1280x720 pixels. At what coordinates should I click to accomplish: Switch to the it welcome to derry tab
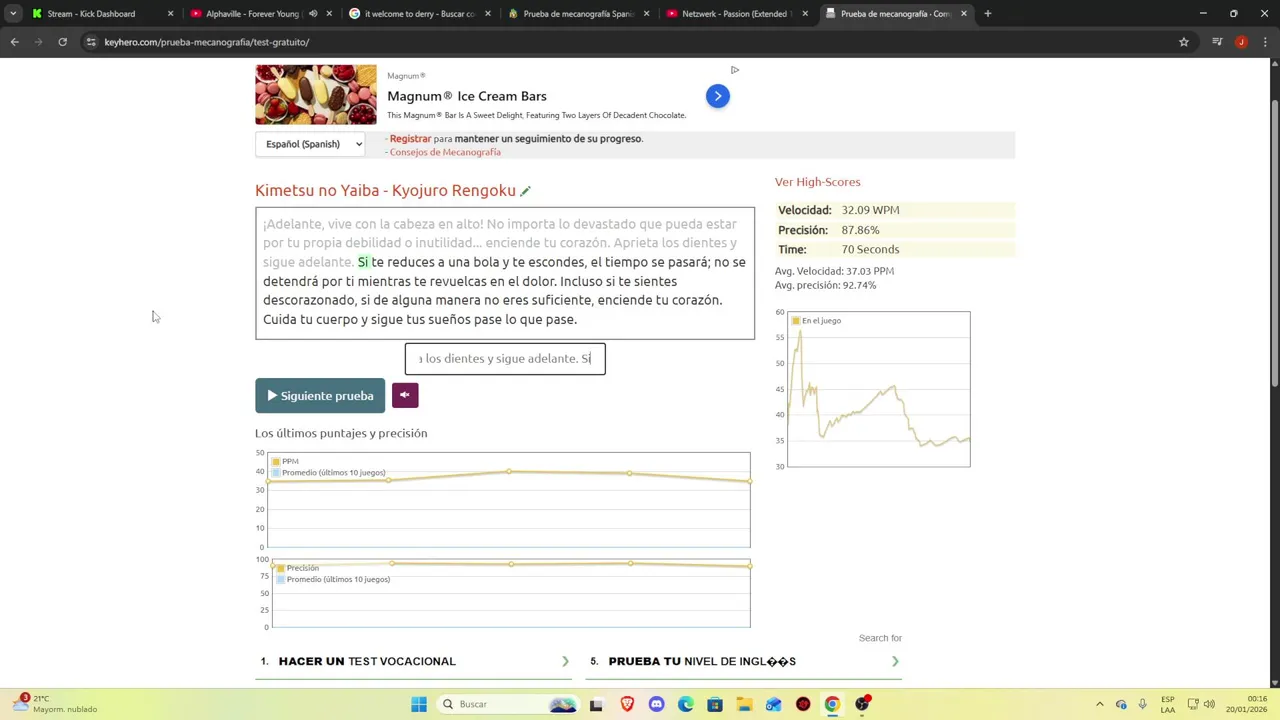click(x=420, y=14)
